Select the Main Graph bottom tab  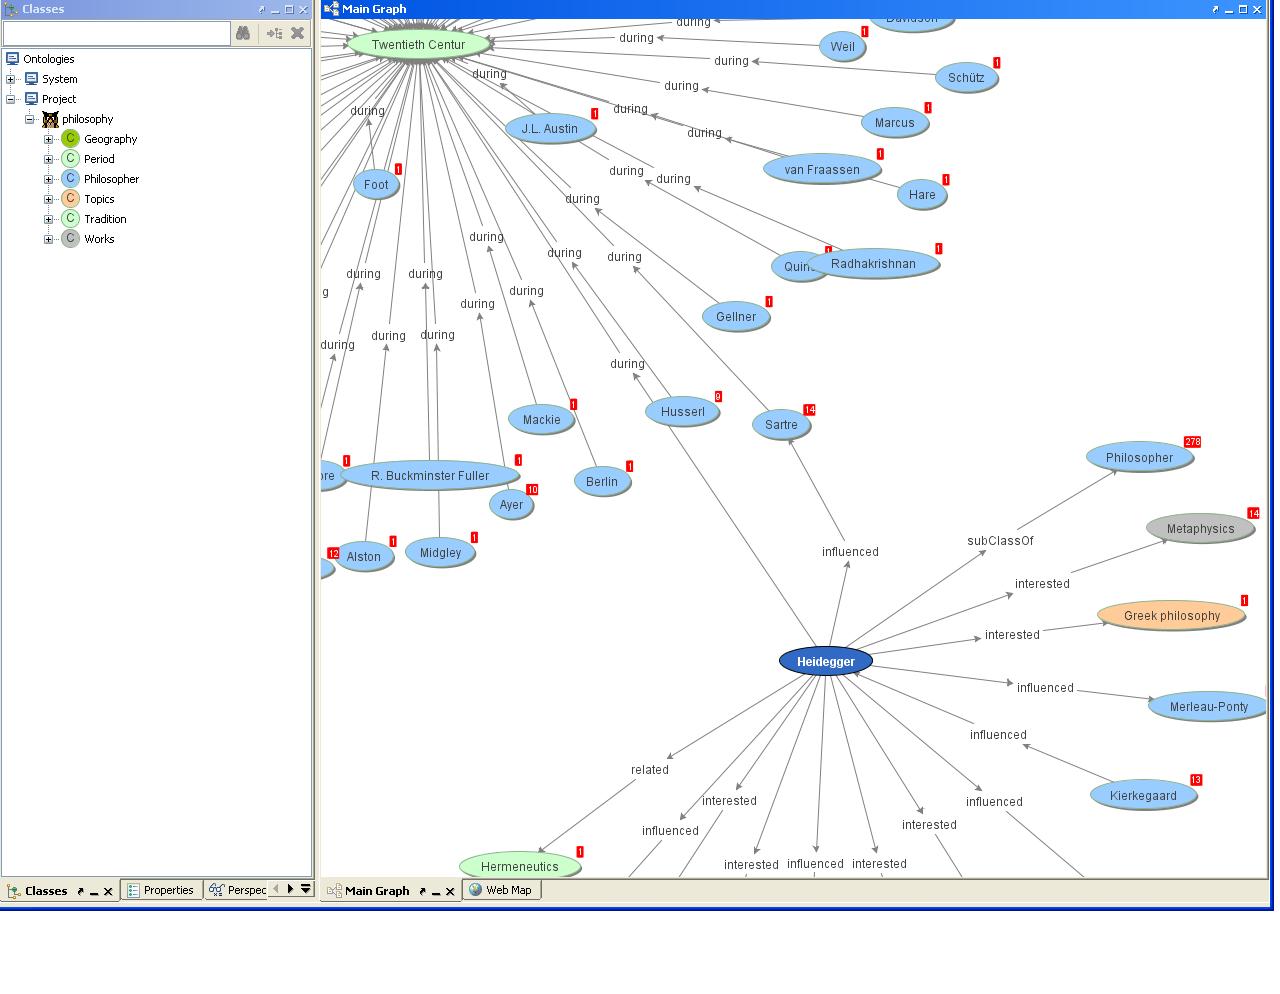pyautogui.click(x=377, y=891)
